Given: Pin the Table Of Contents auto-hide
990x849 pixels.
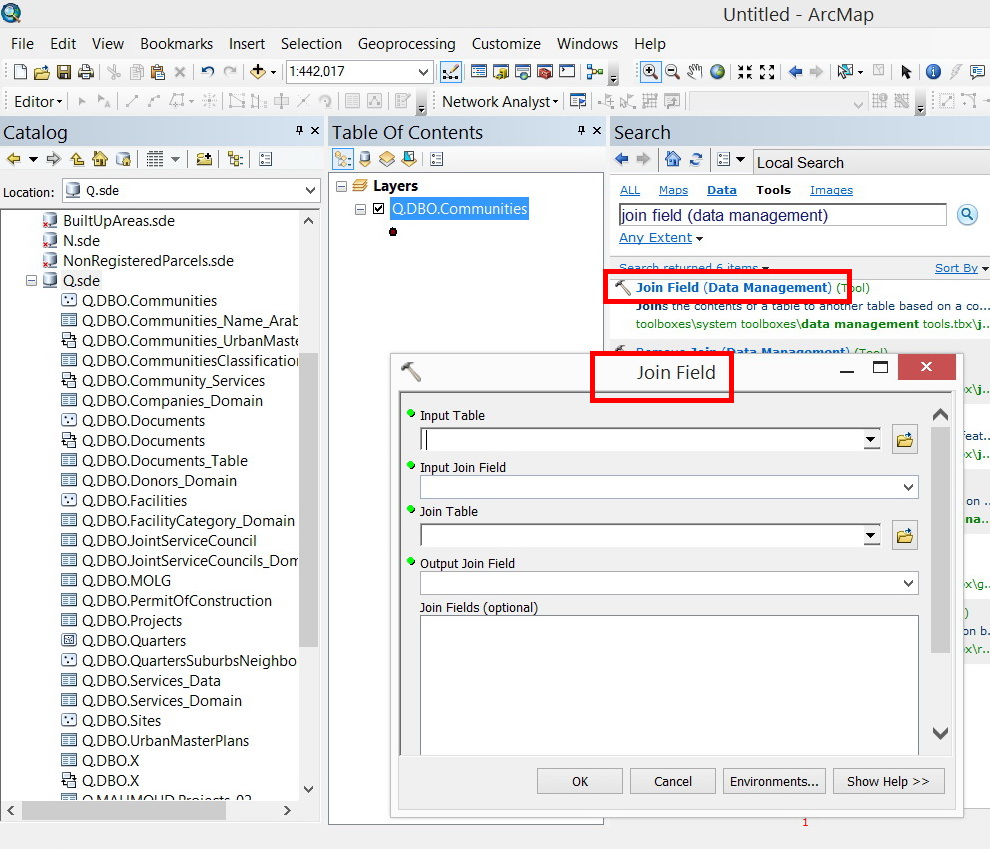Looking at the screenshot, I should coord(581,131).
